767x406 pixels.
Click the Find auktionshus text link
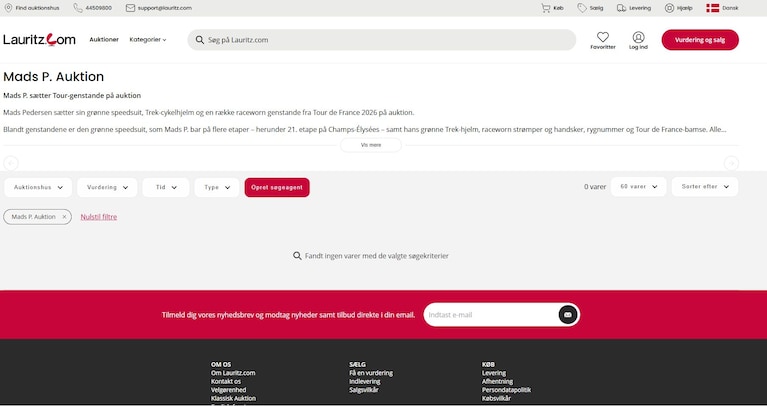37,8
